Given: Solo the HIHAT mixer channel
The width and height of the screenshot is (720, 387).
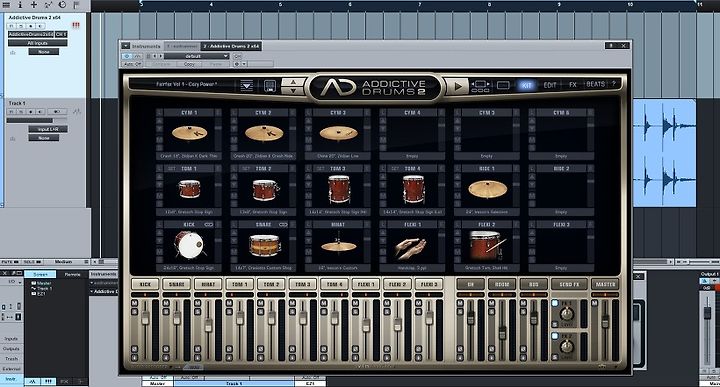Looking at the screenshot, I should click(198, 312).
